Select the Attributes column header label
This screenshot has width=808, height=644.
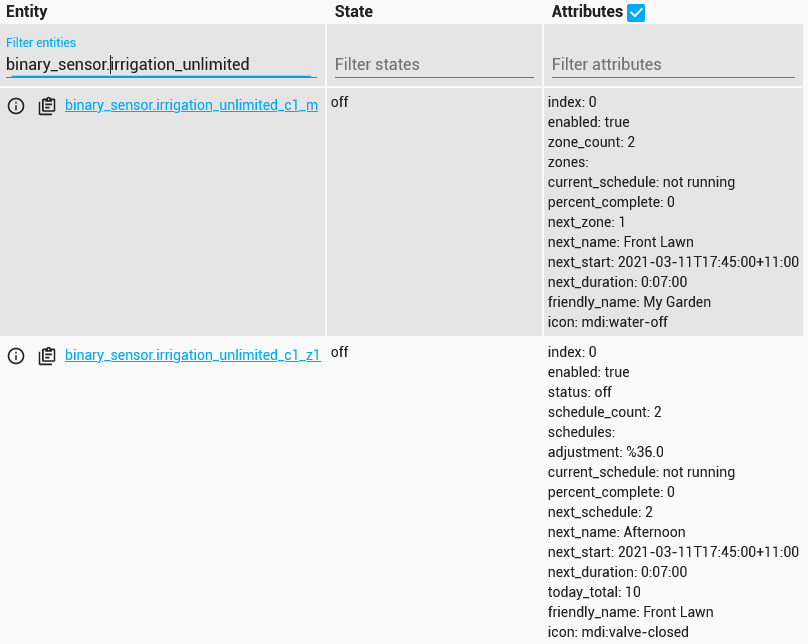[587, 11]
